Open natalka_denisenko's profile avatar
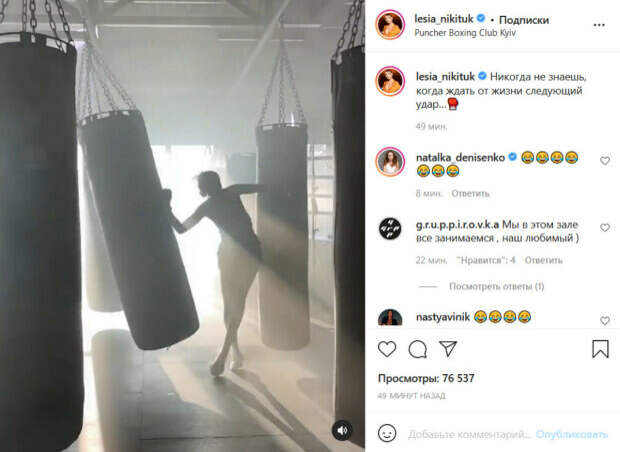This screenshot has height=452, width=620. tap(390, 161)
